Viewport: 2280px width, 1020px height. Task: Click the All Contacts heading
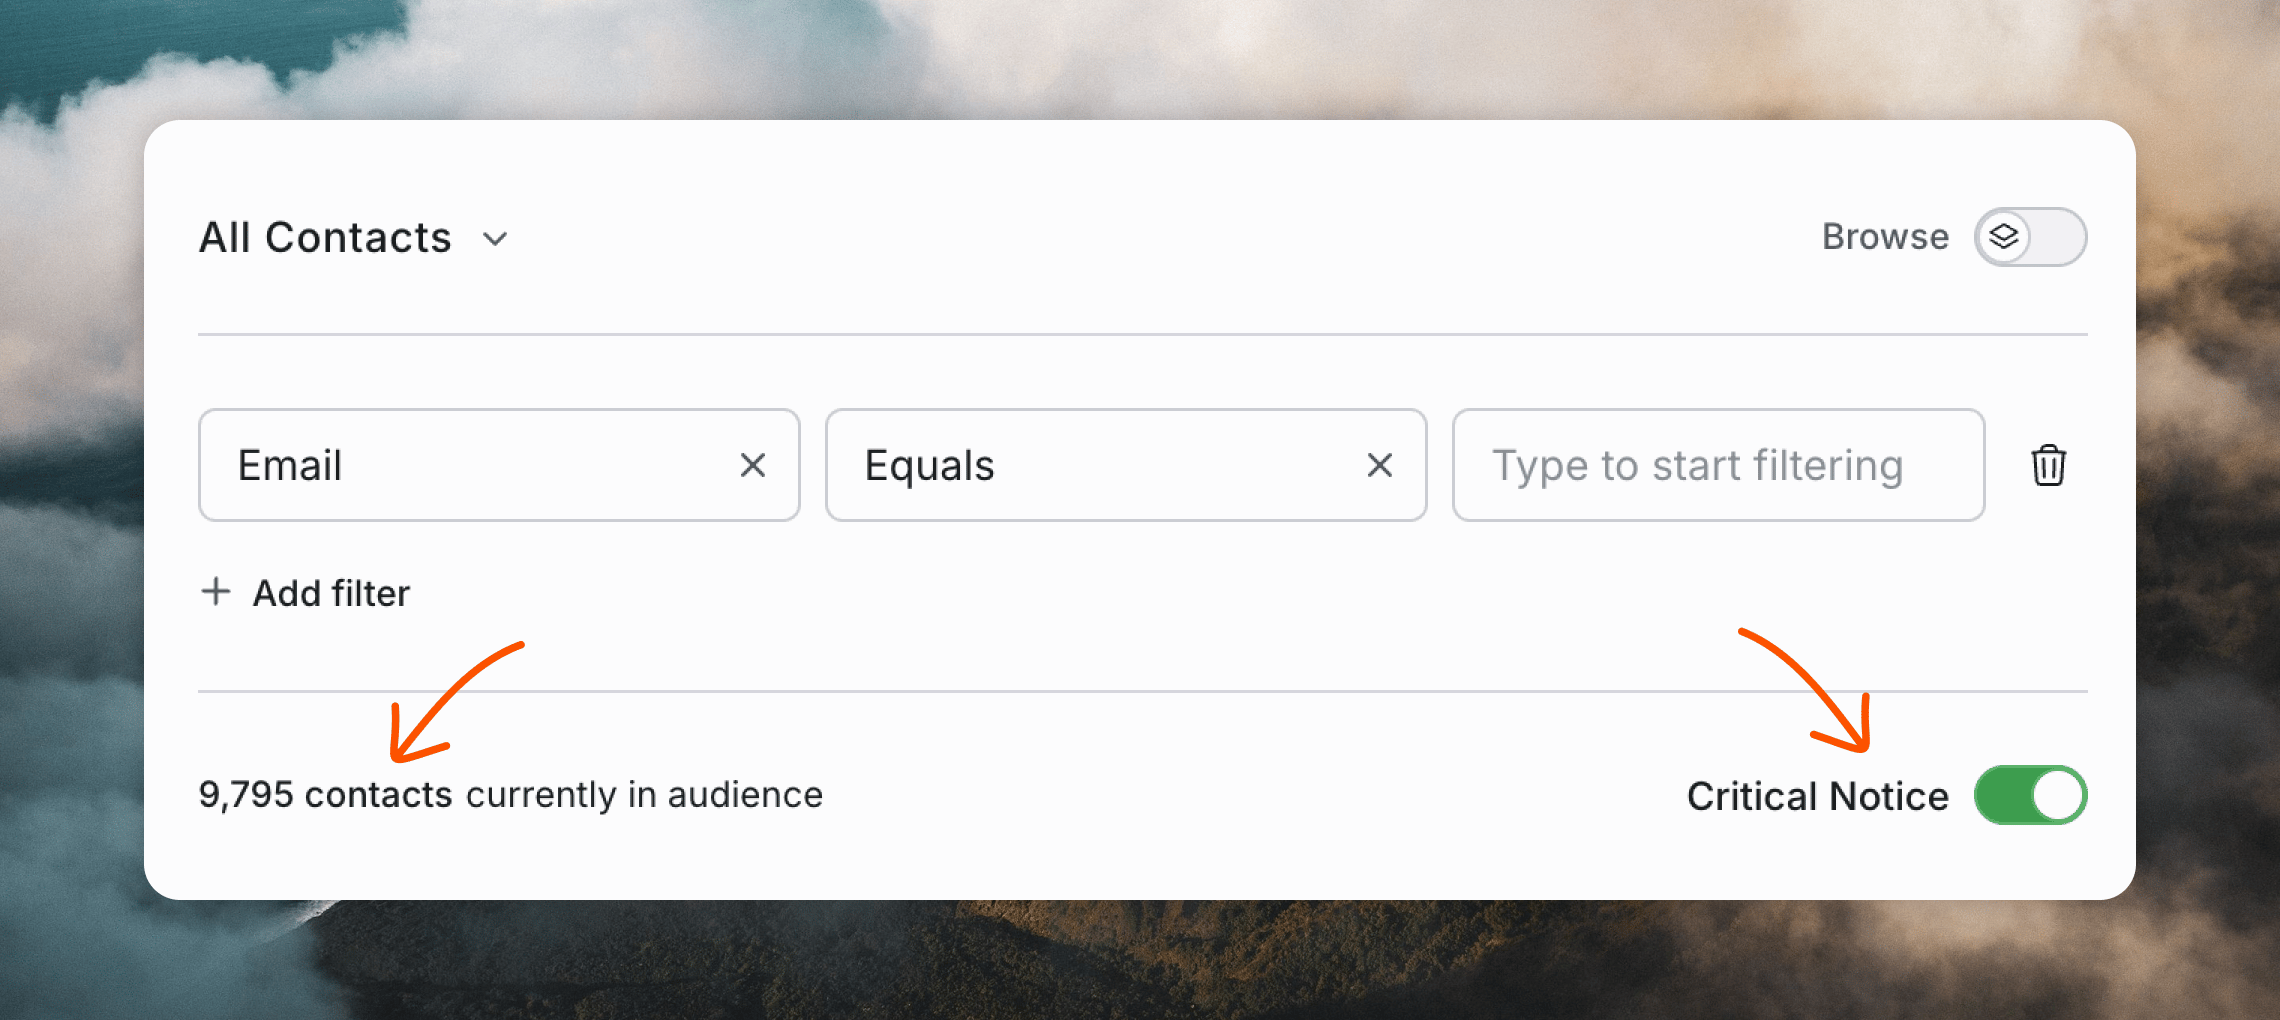(x=325, y=238)
